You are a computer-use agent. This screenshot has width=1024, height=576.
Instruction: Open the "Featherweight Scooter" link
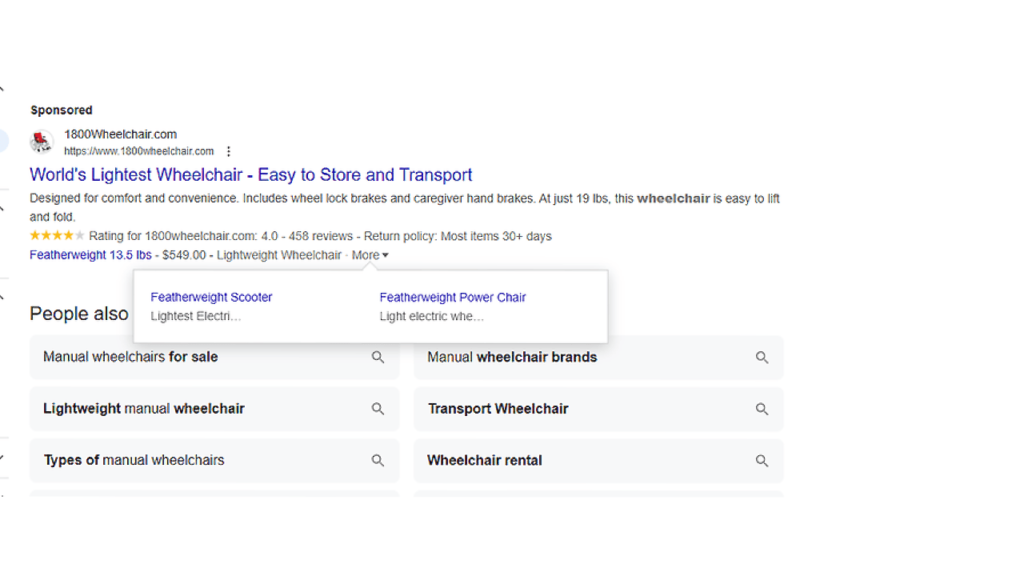tap(210, 297)
